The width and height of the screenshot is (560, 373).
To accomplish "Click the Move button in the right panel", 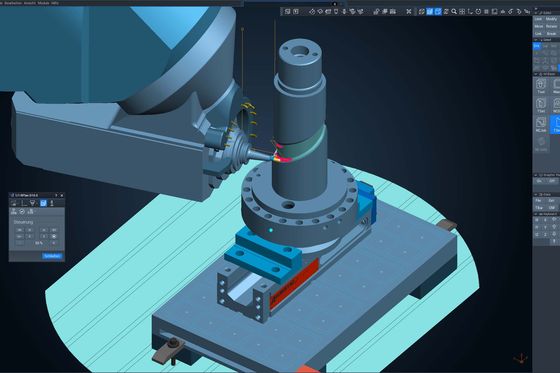I will 539,26.
